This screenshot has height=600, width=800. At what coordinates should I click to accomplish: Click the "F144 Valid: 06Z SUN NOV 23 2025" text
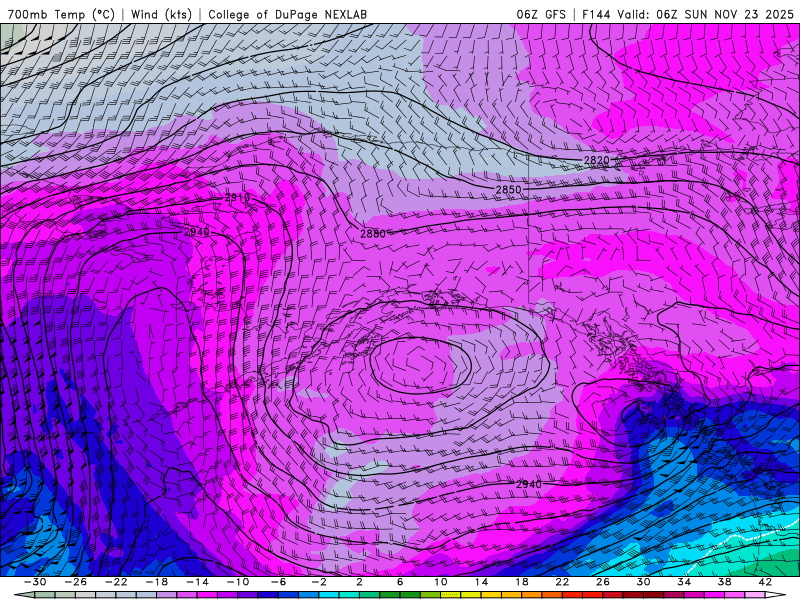(x=688, y=14)
